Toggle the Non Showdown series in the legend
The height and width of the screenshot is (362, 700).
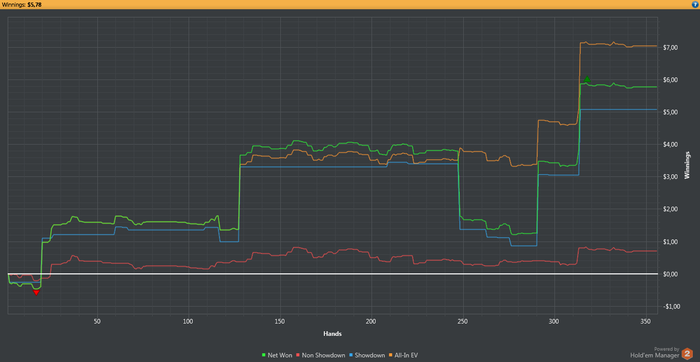click(x=323, y=355)
